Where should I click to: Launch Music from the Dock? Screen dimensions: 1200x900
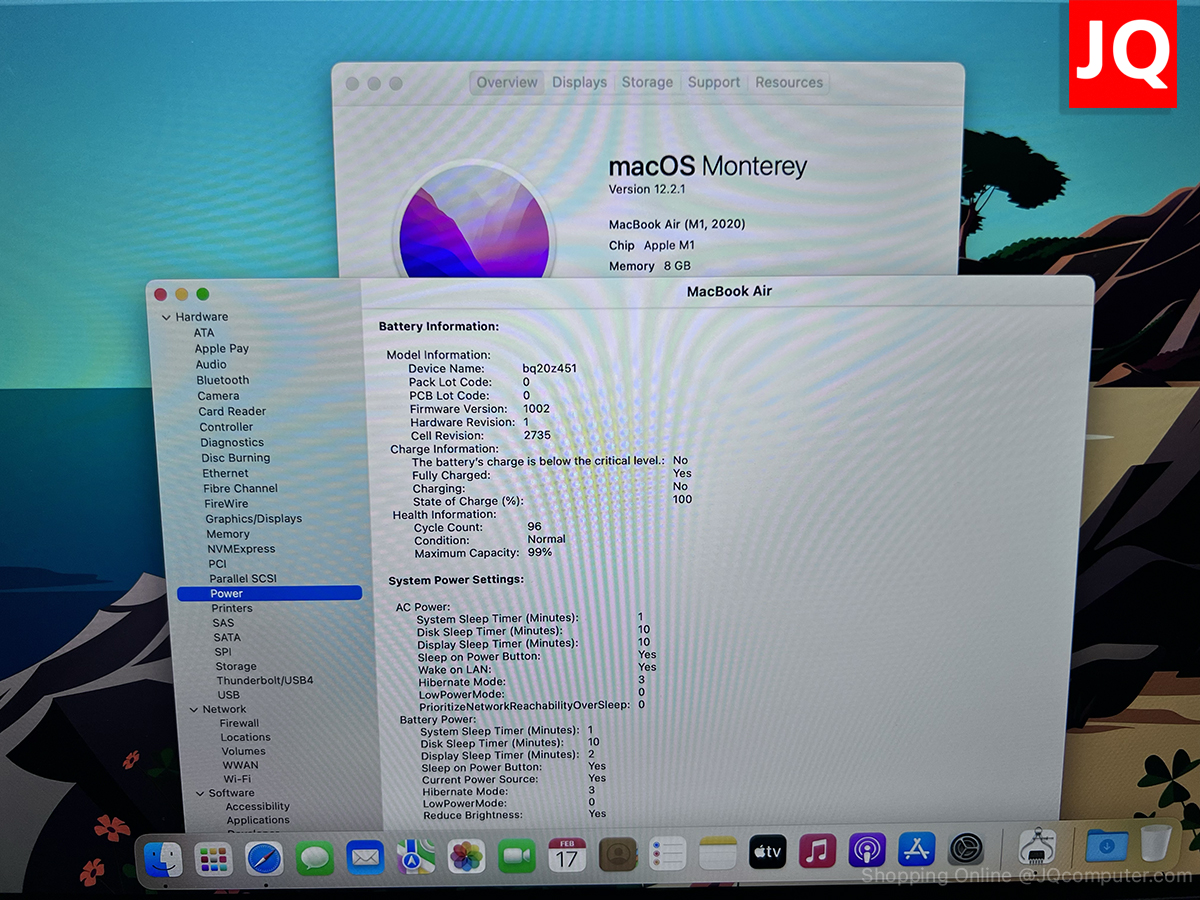[x=818, y=851]
